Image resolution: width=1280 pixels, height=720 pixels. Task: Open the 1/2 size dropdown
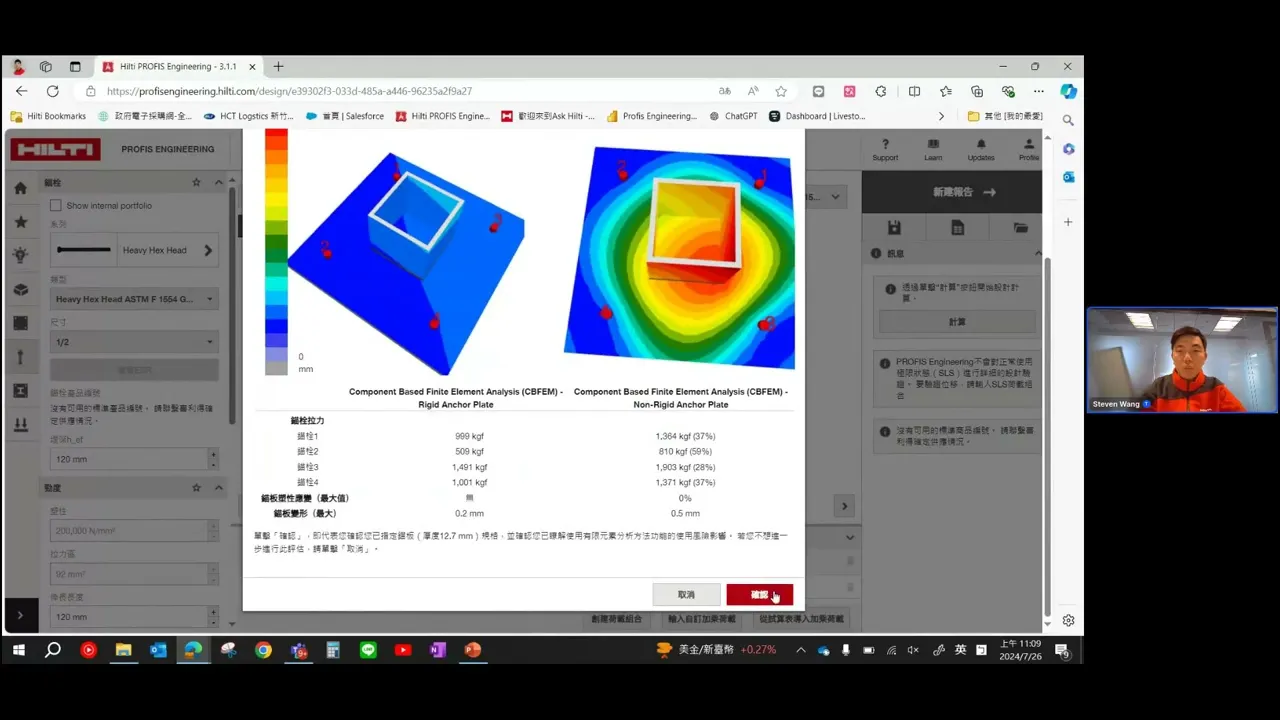click(134, 342)
